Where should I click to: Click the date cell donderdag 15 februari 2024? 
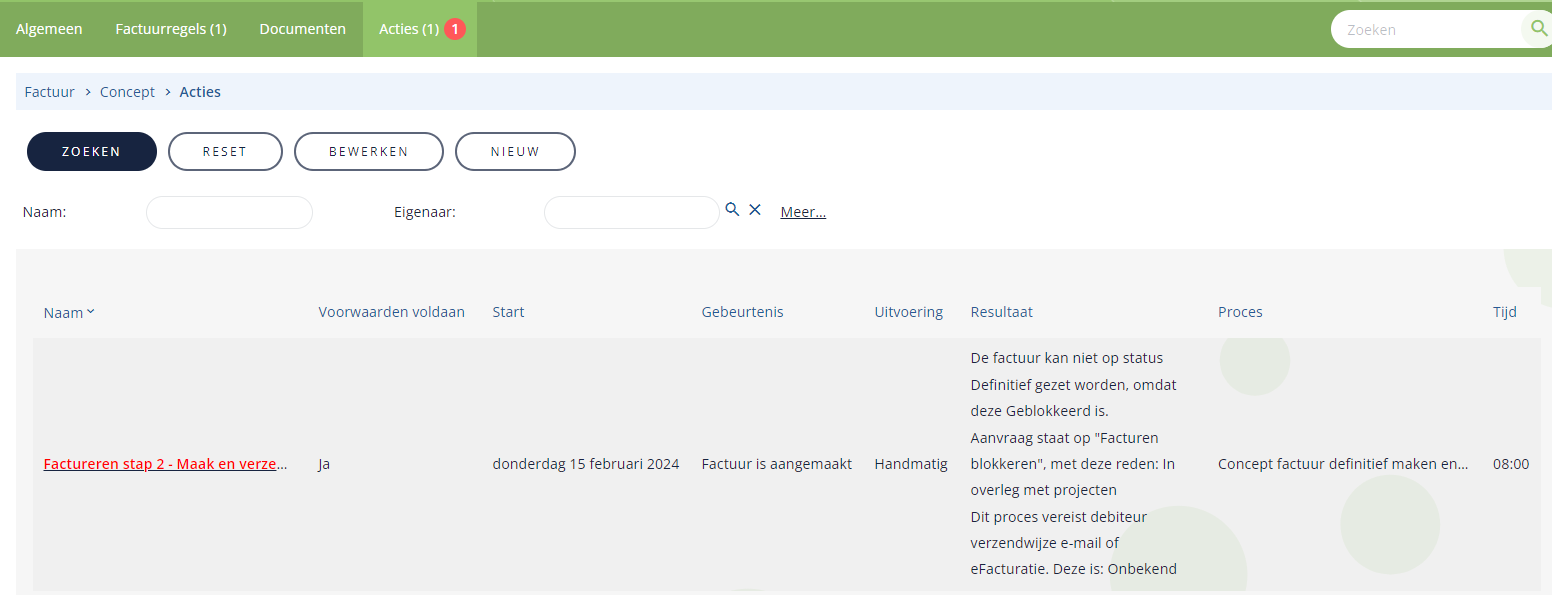pos(586,464)
